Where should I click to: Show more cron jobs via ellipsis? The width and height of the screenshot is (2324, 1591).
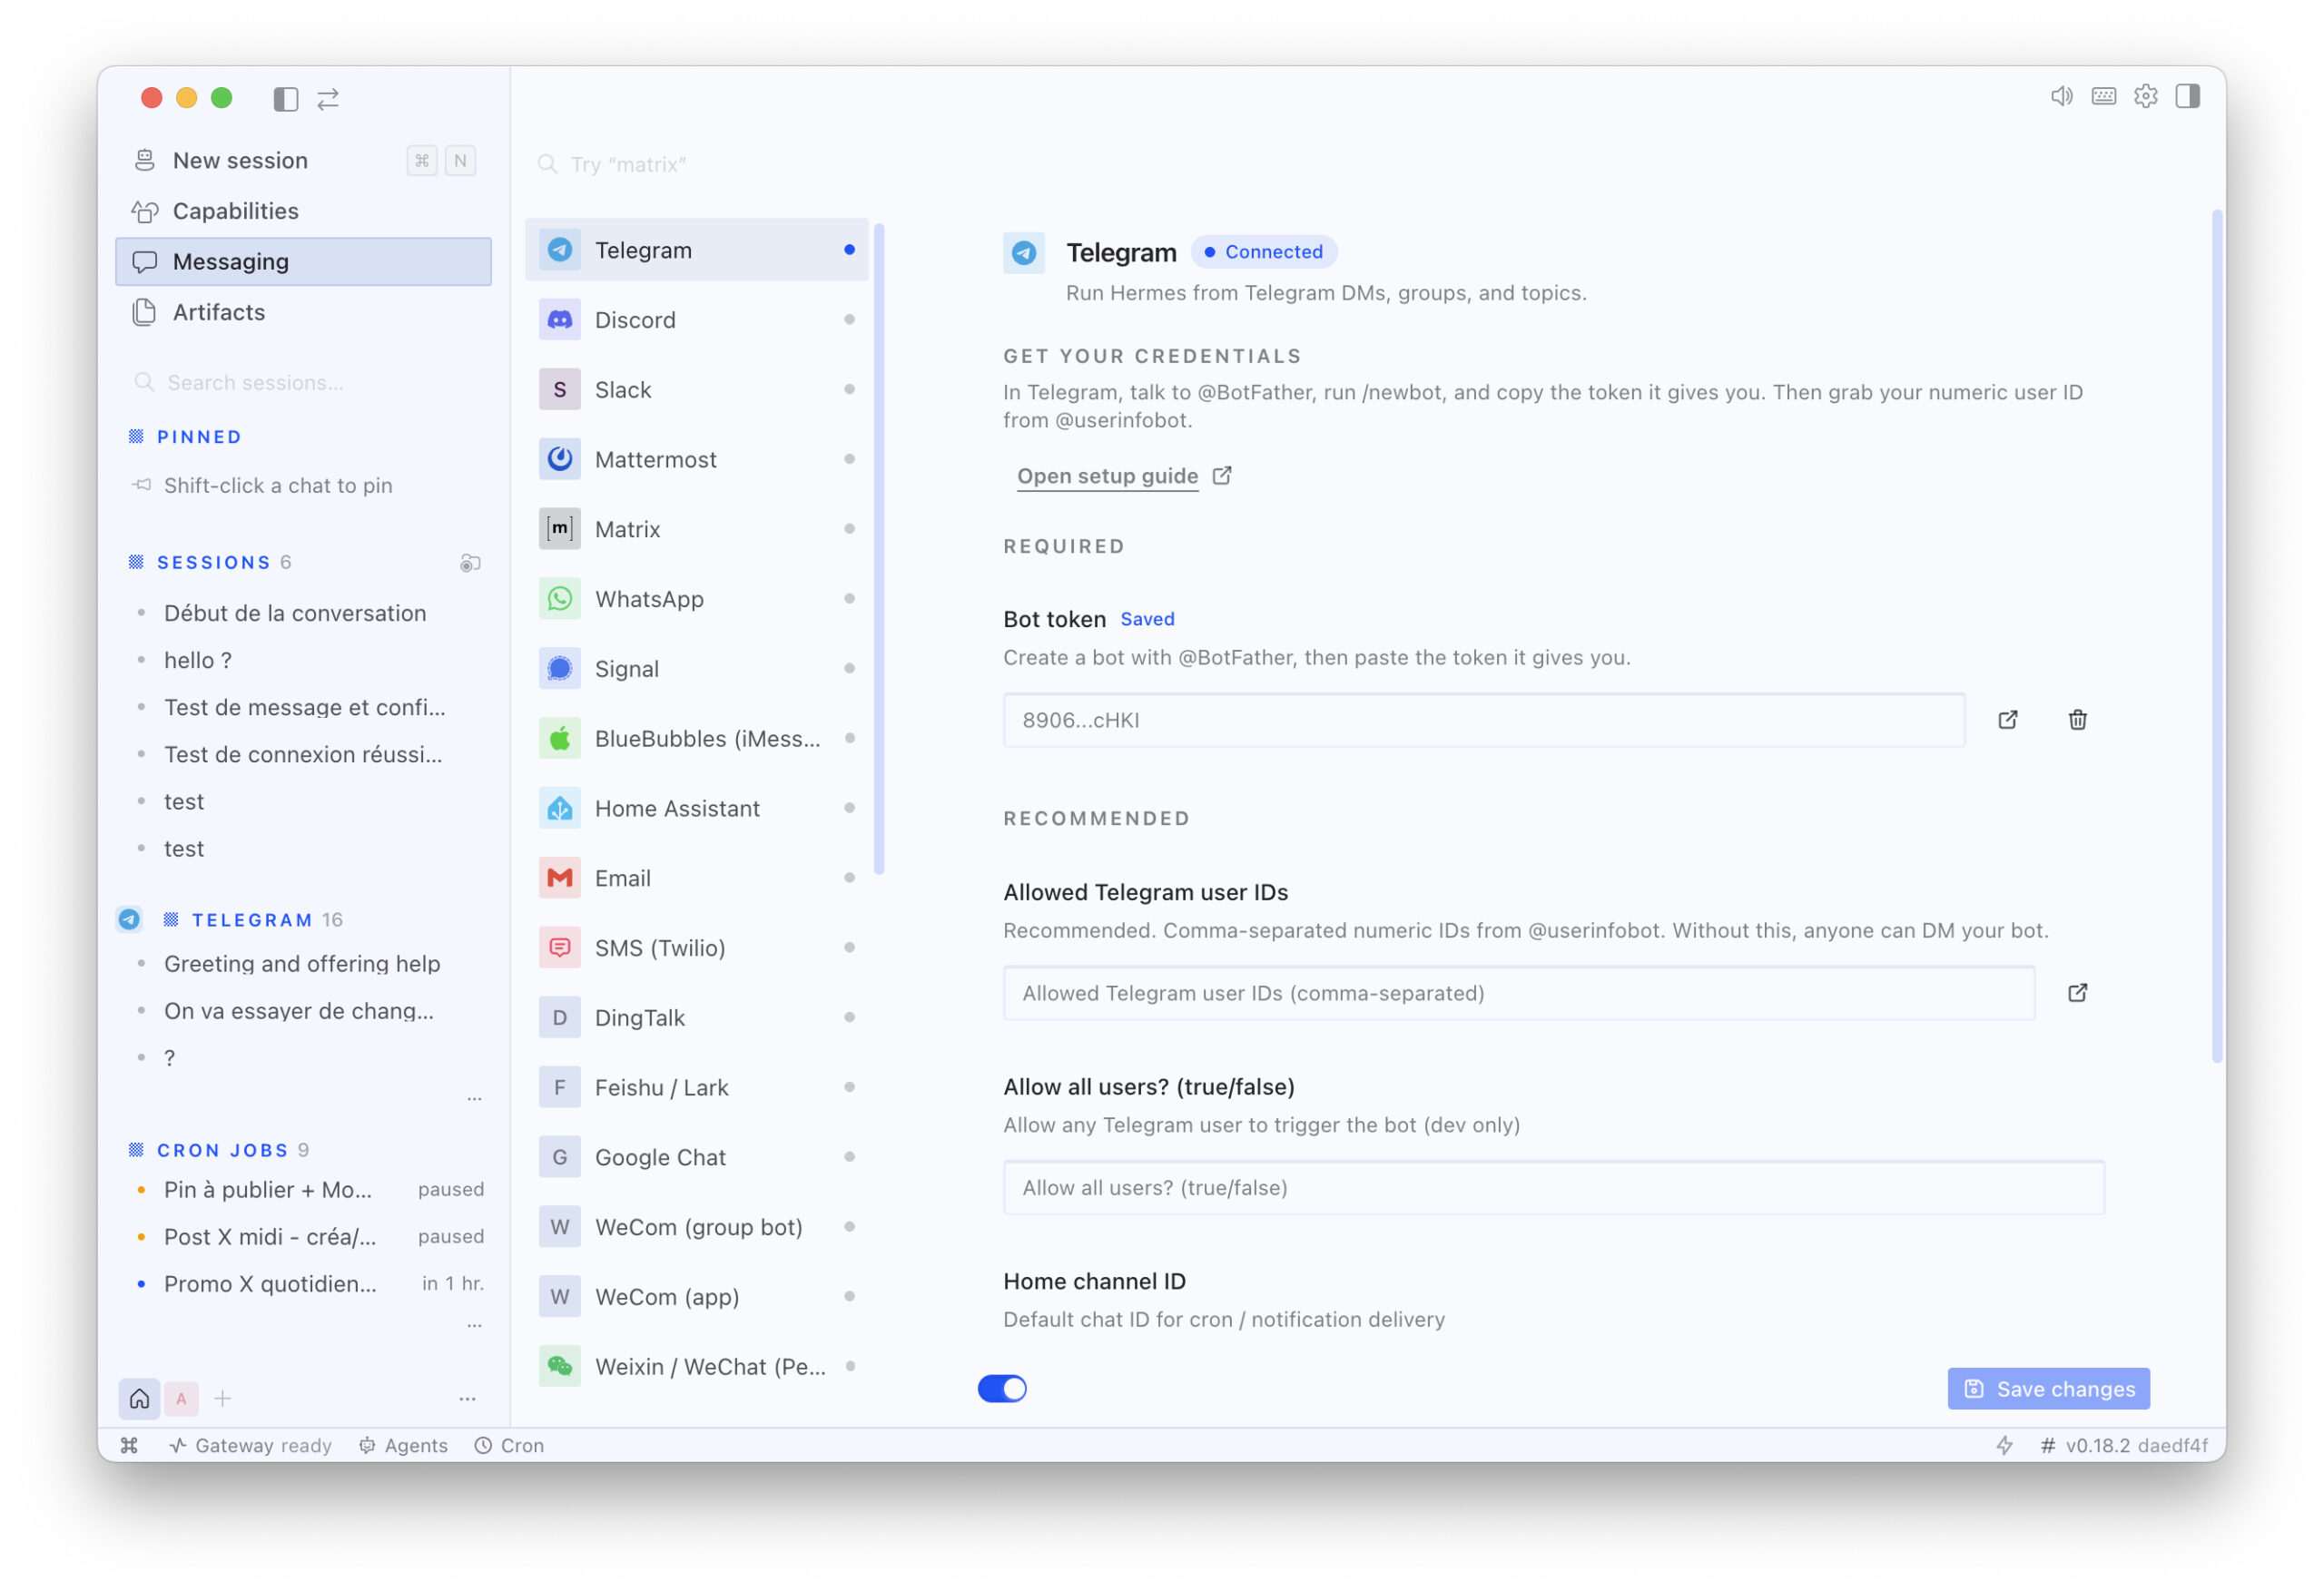coord(474,1325)
